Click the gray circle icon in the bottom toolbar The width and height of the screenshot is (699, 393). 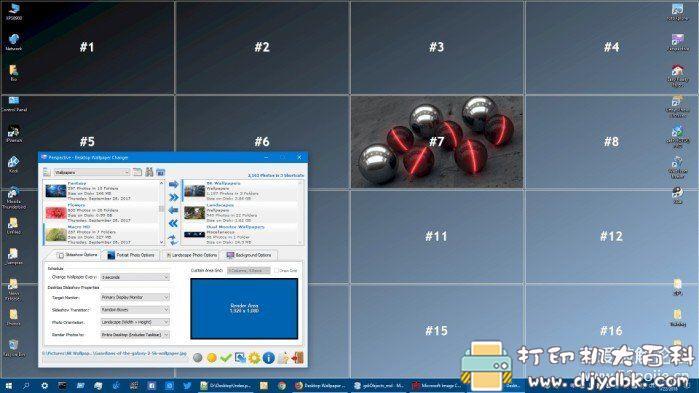click(x=197, y=358)
